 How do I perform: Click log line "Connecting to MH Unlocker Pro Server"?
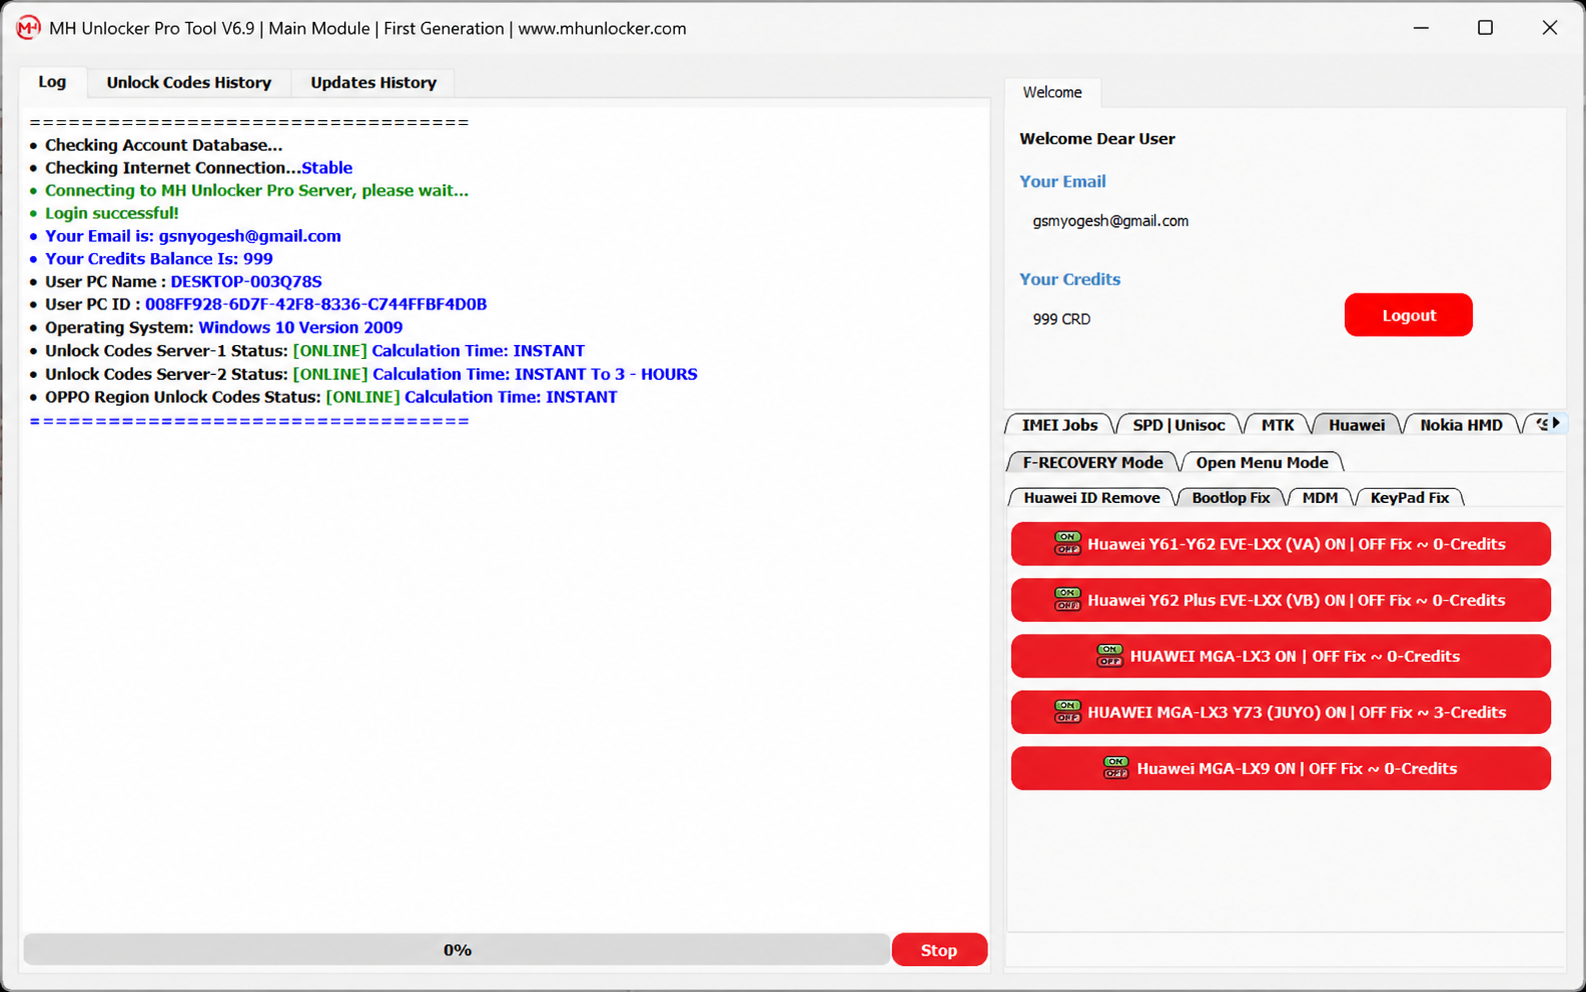pos(257,190)
